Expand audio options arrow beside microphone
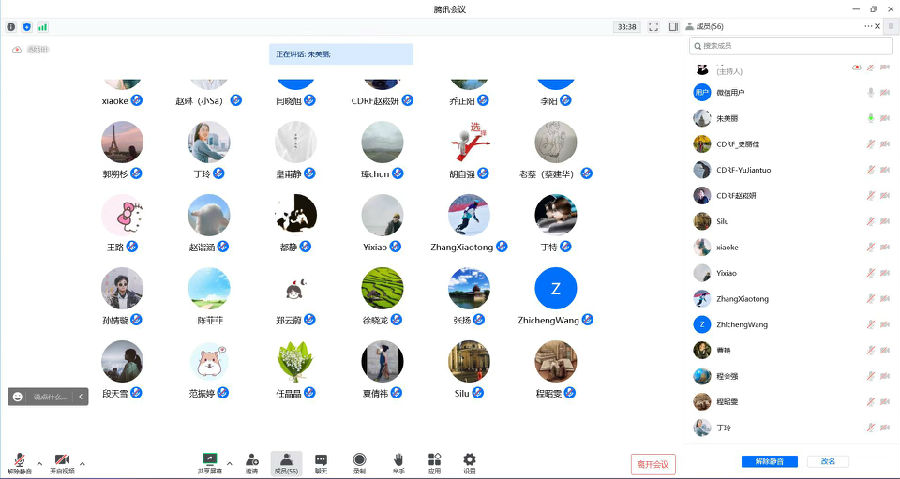The image size is (900, 479). pos(40,463)
